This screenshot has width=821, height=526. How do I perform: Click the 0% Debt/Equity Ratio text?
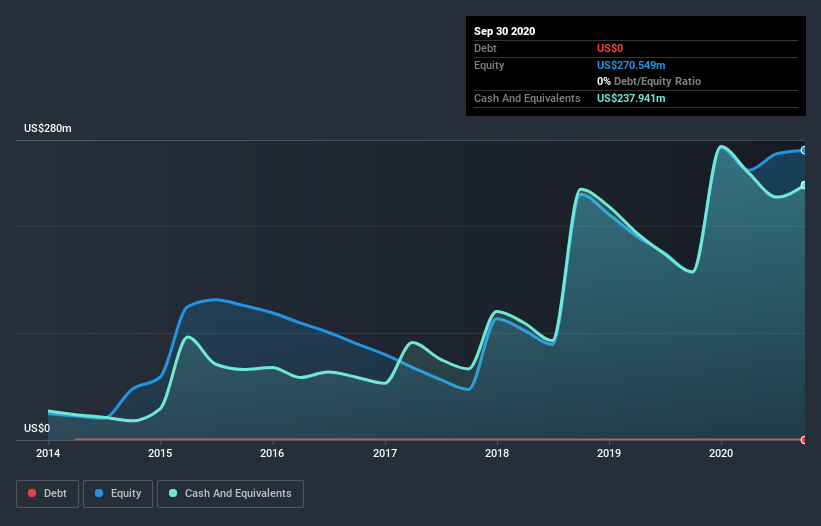click(649, 81)
